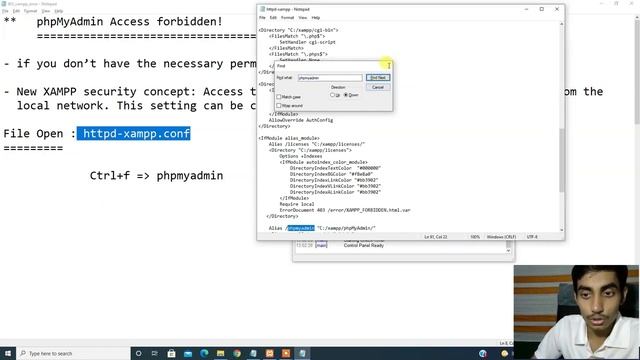Click 'Ctrl+f => phpmyadmin' line in background Notepad

coord(156,176)
